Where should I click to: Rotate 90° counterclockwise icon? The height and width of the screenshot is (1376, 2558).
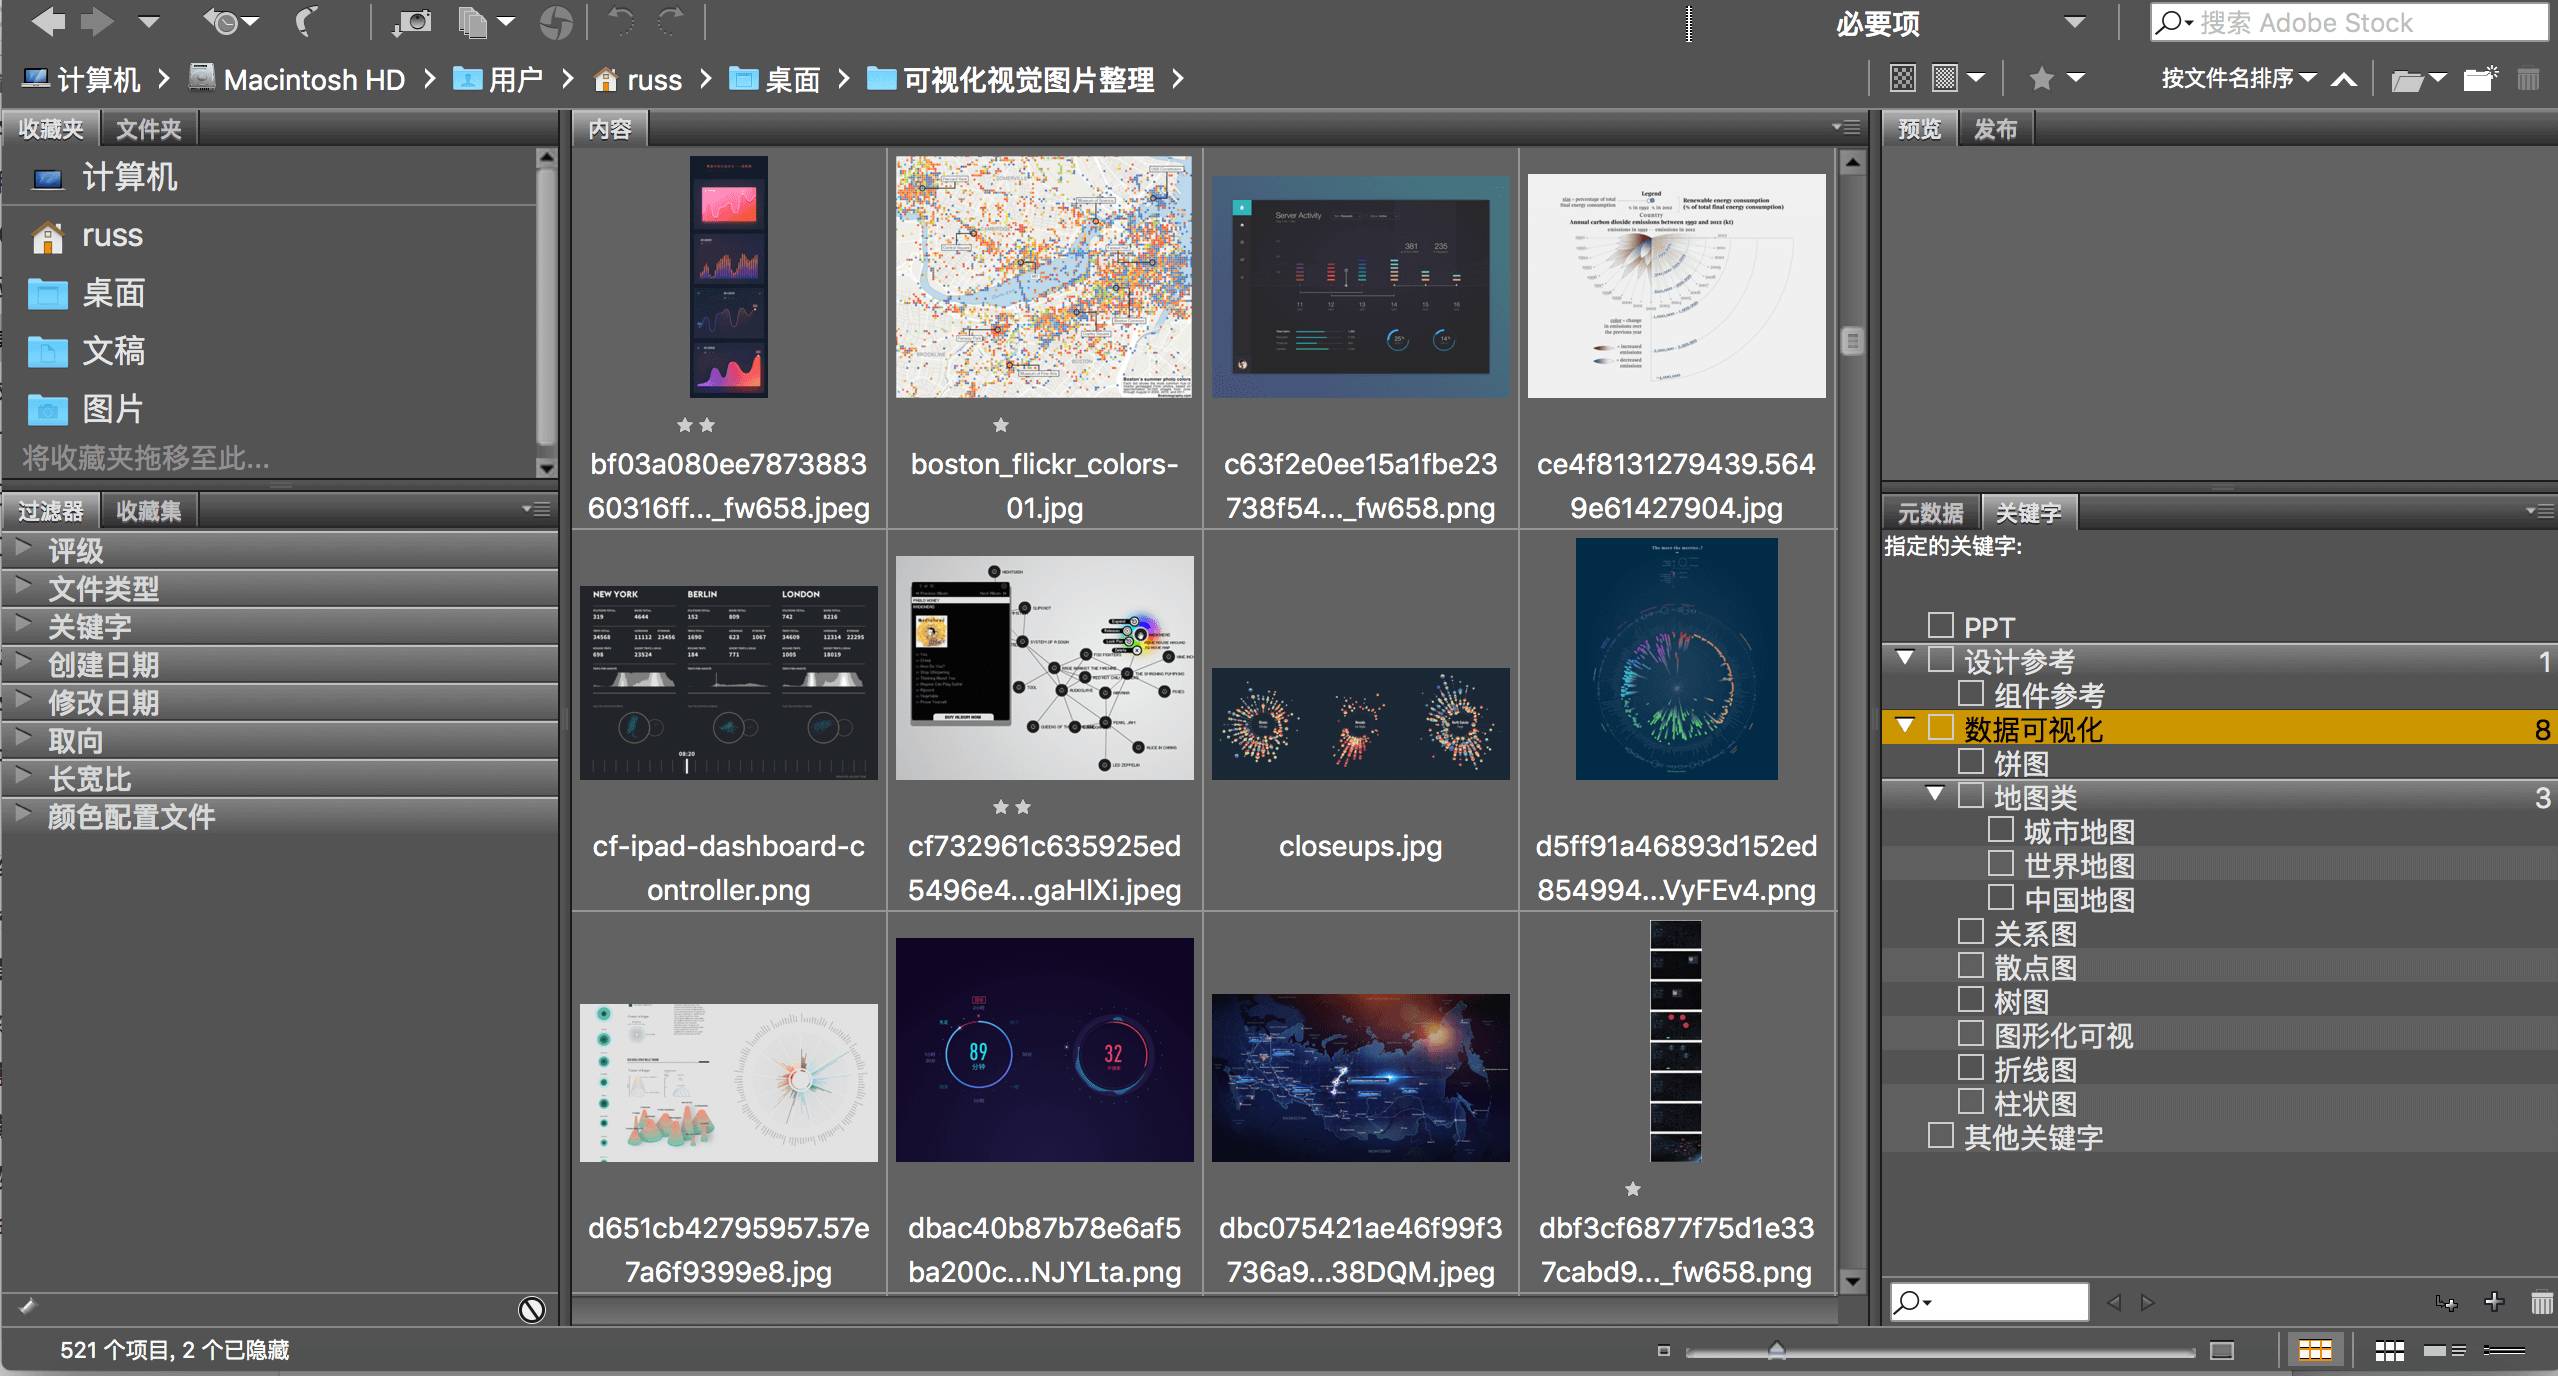[x=621, y=21]
